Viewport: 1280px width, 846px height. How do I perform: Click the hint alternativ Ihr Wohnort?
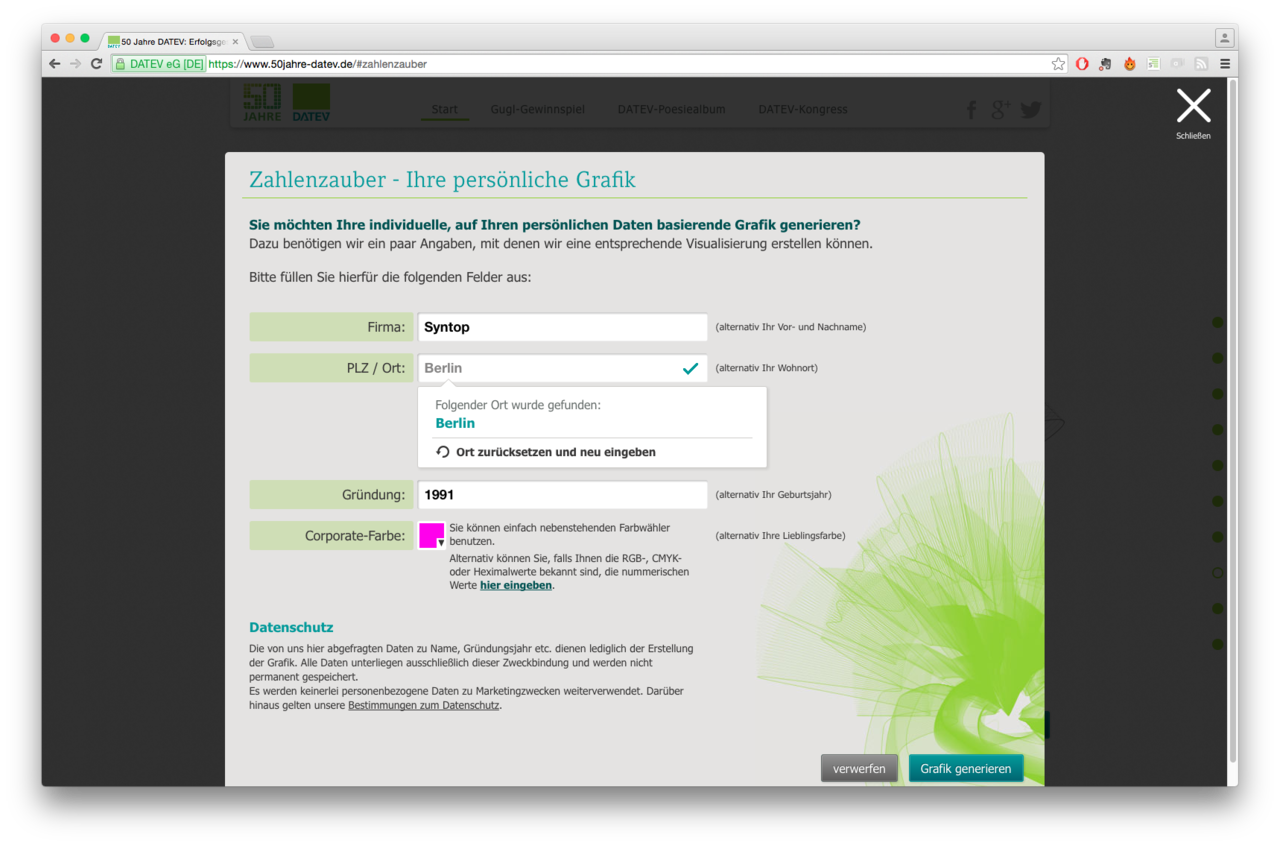tap(766, 368)
